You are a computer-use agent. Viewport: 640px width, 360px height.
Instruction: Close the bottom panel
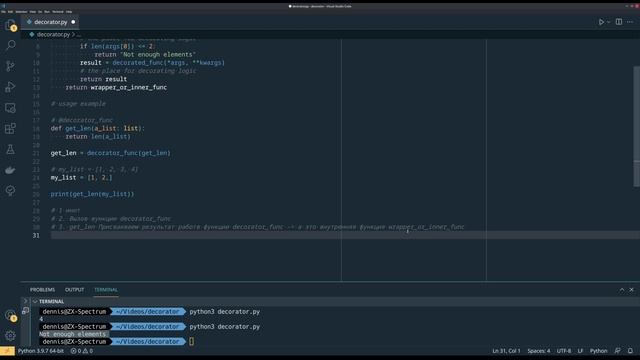pyautogui.click(x=631, y=290)
